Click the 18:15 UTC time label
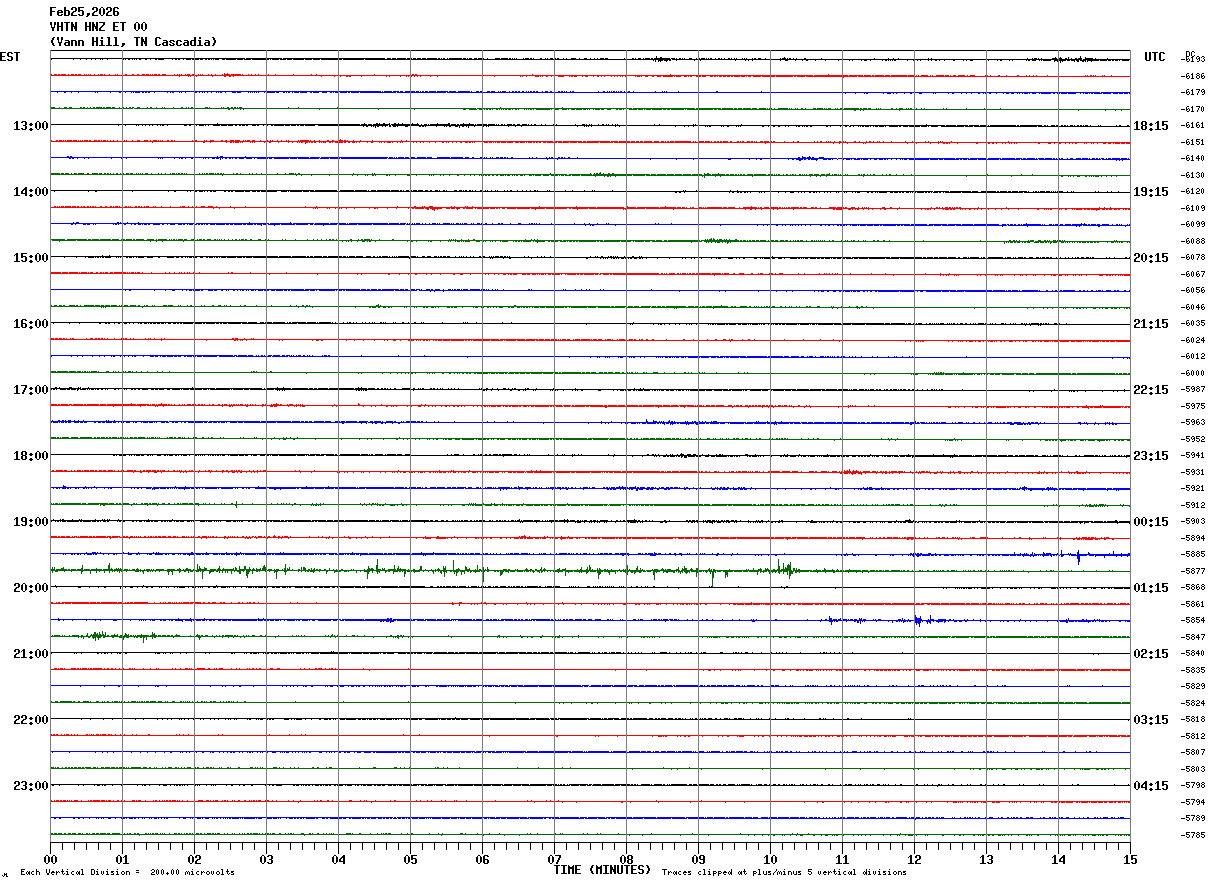The height and width of the screenshot is (886, 1210). tap(1151, 126)
